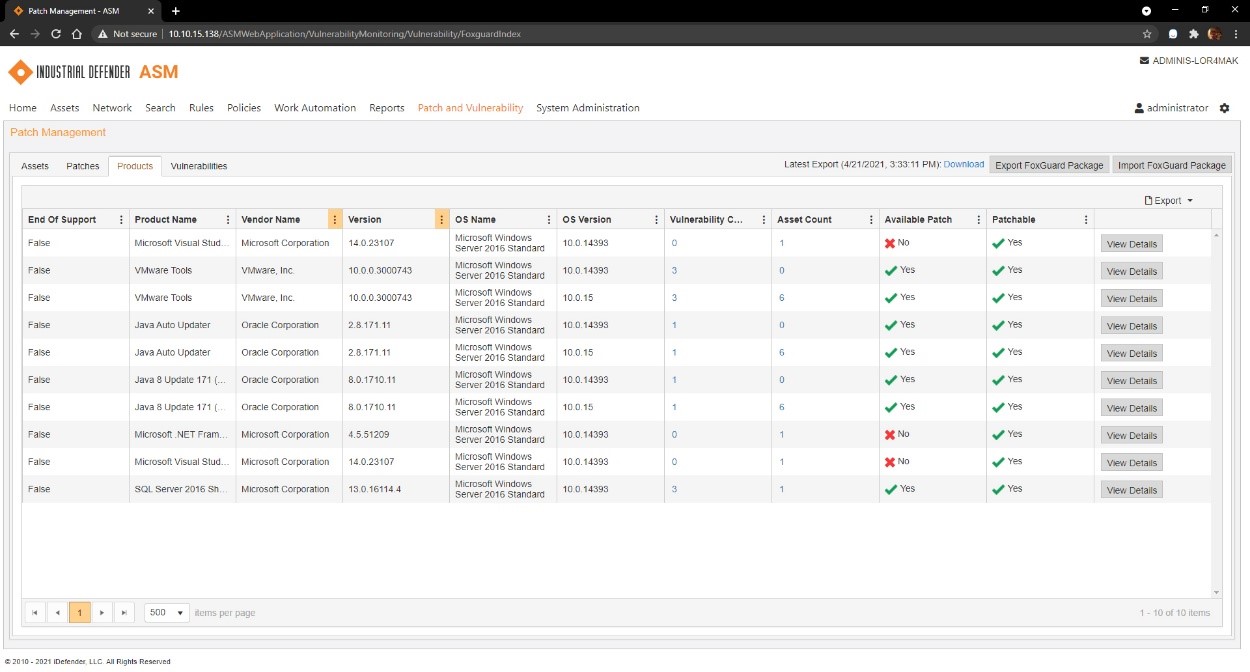Open administrator user menu
1250x672 pixels.
(x=1171, y=108)
